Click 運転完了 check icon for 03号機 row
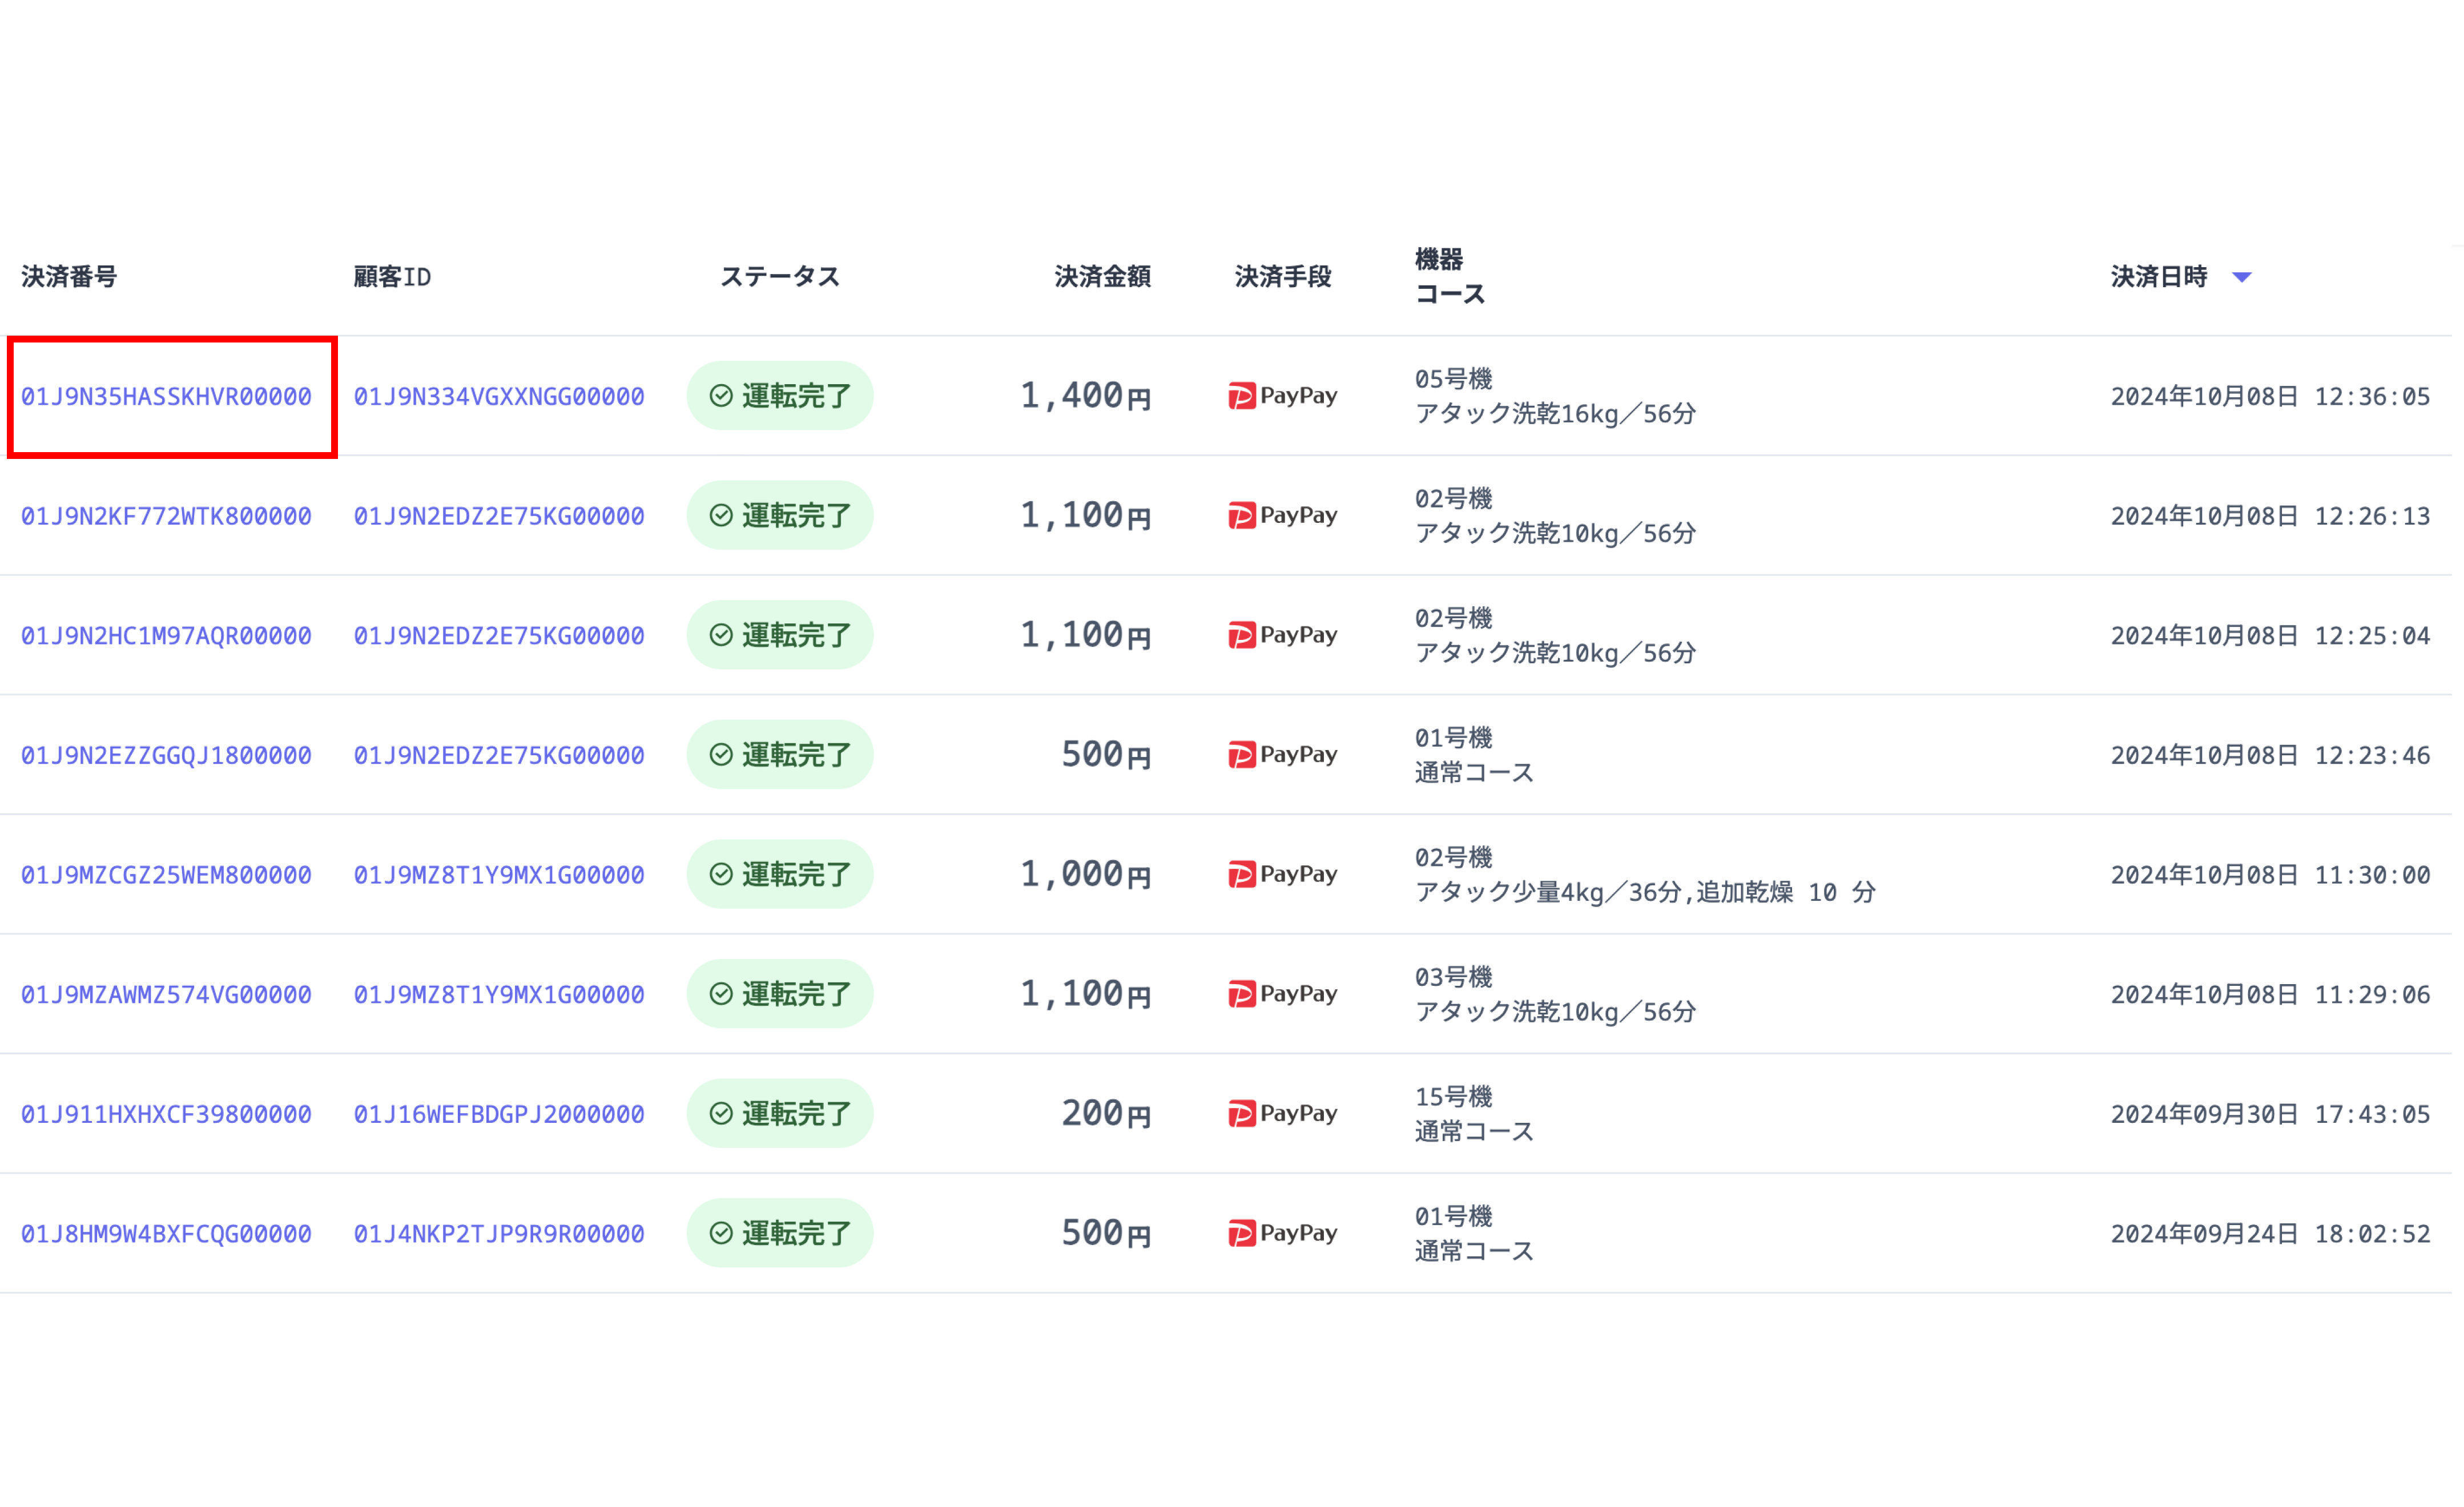2464x1507 pixels. coord(721,994)
